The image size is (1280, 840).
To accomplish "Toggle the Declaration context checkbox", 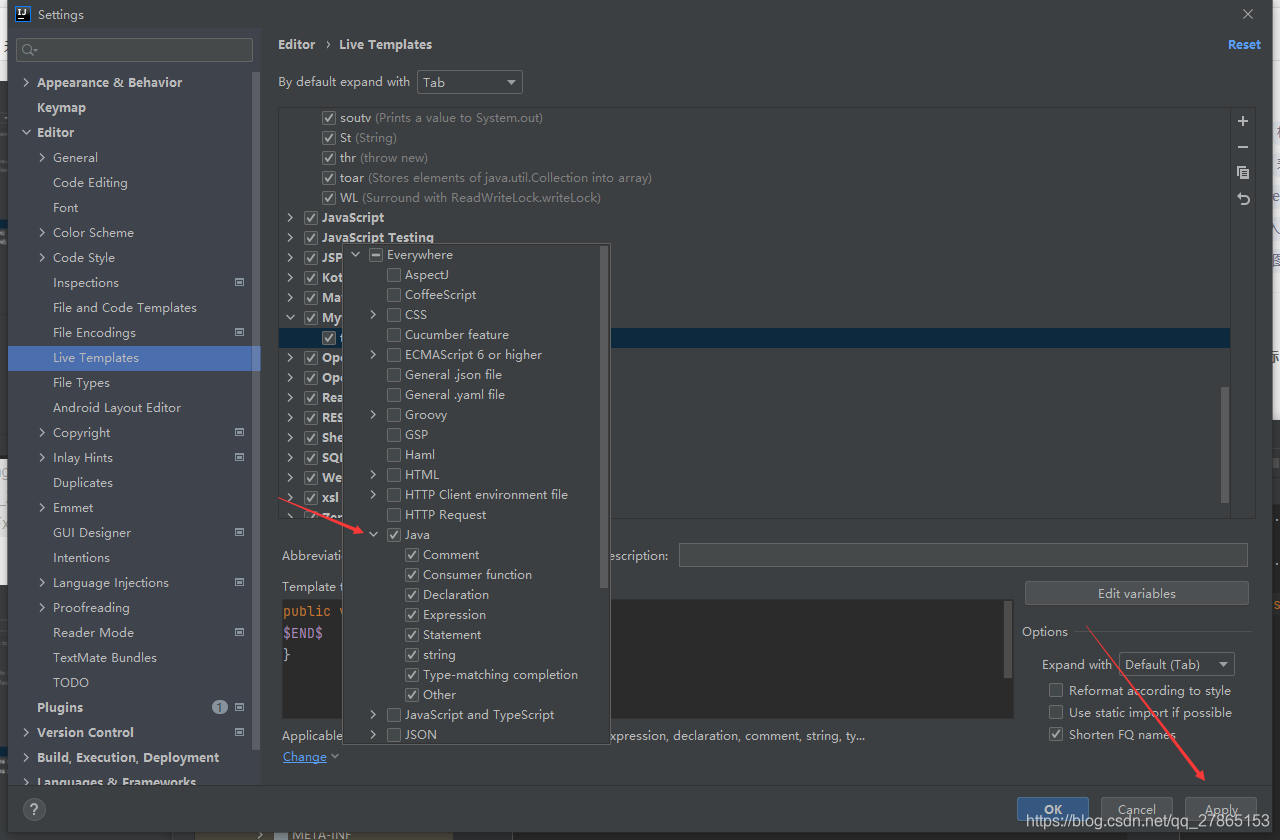I will tap(412, 595).
